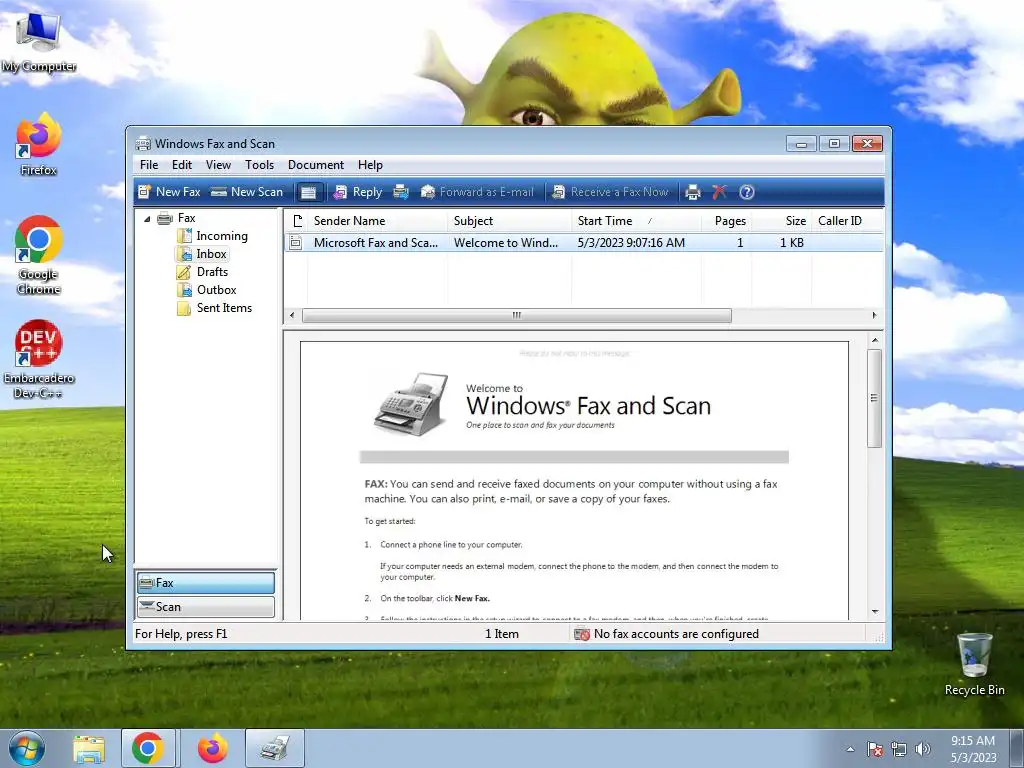Click the Drafts folder pencil icon
This screenshot has height=768, width=1024.
[184, 272]
